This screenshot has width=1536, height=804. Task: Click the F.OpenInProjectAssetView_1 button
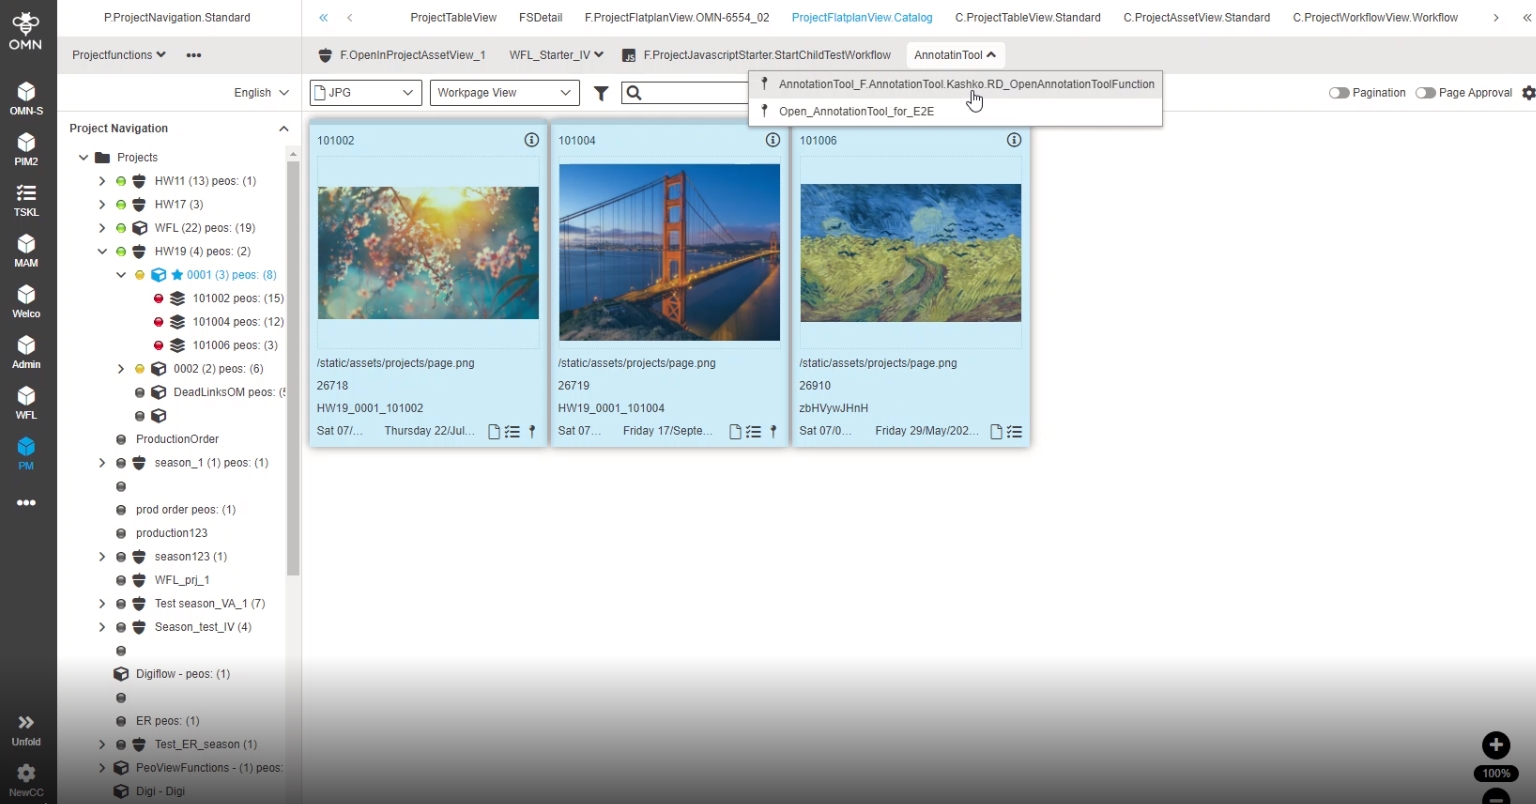(402, 55)
